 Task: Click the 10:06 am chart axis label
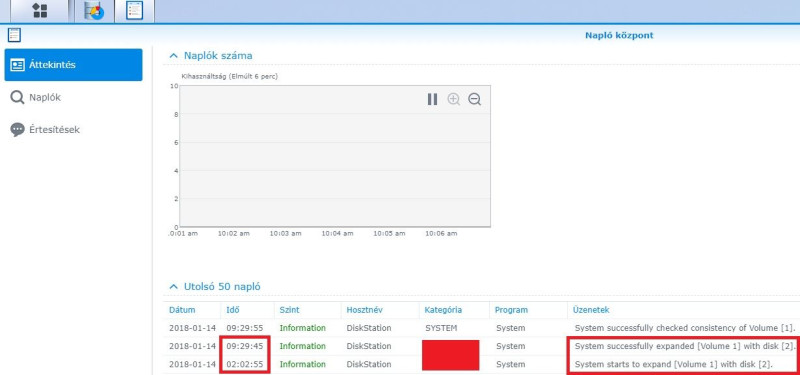click(x=441, y=233)
